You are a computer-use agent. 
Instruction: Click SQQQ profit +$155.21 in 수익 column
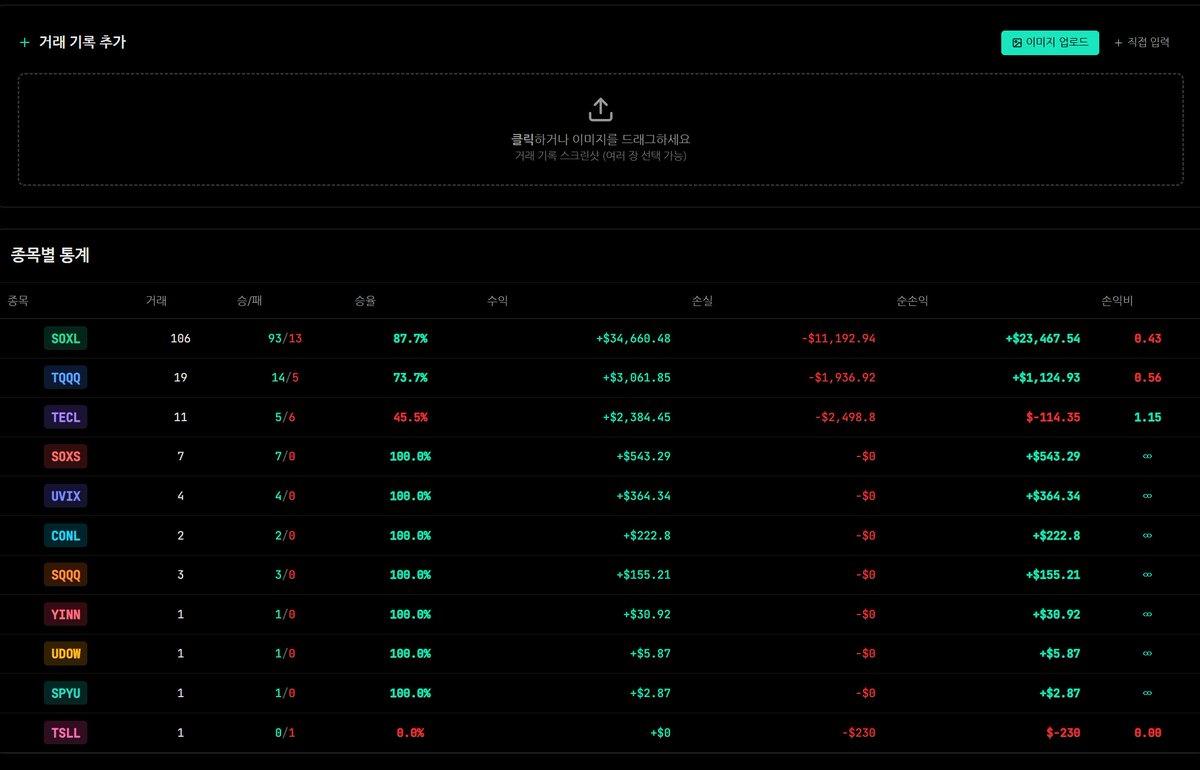644,575
